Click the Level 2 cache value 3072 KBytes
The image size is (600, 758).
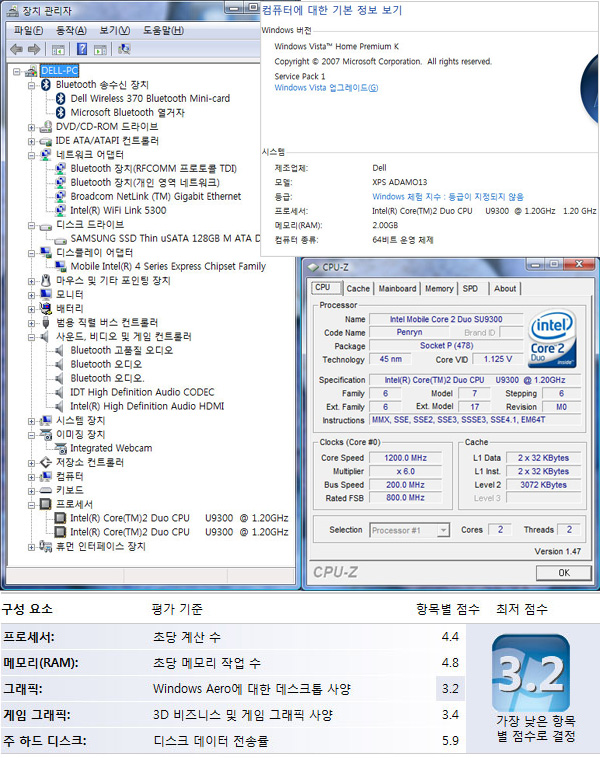pyautogui.click(x=543, y=485)
